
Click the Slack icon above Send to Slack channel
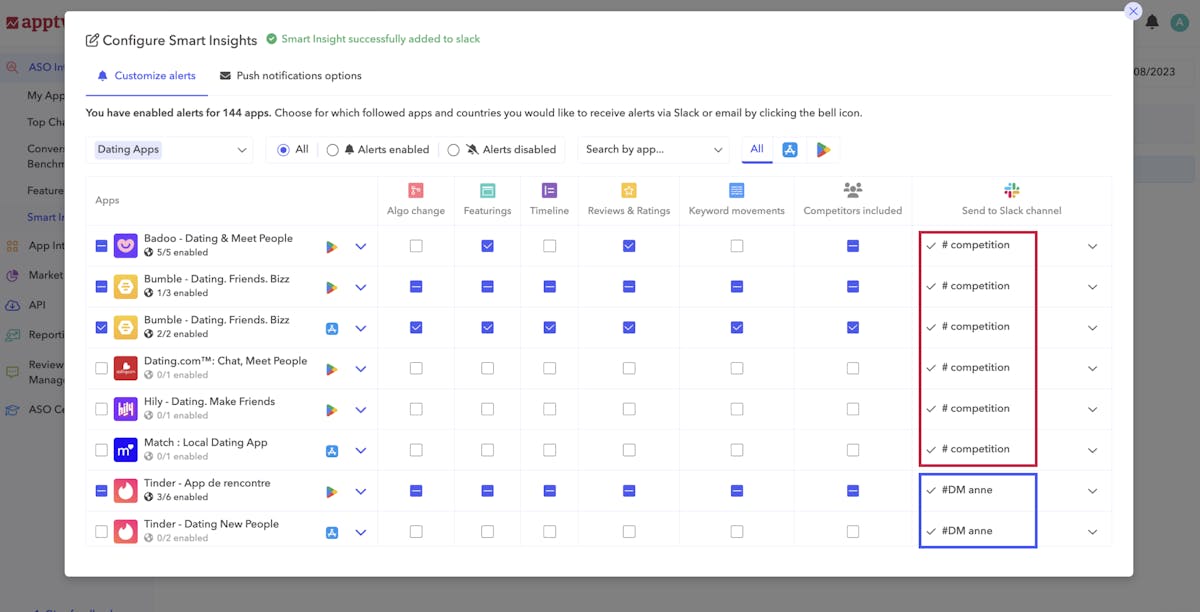click(x=1010, y=188)
